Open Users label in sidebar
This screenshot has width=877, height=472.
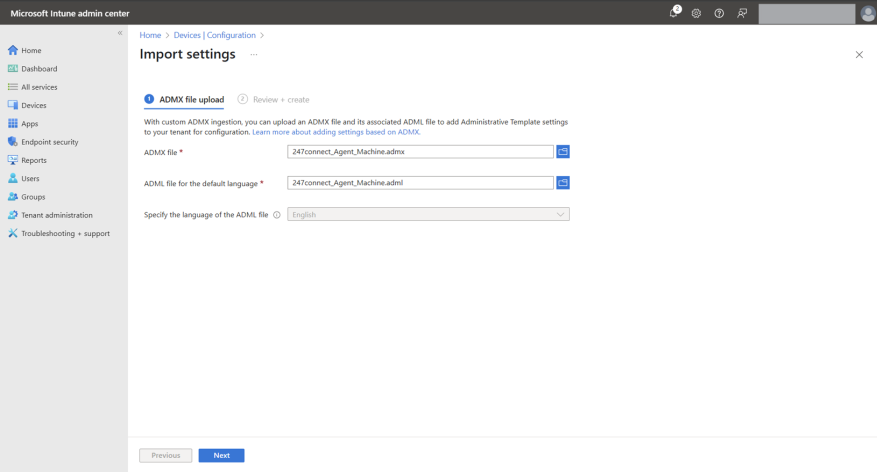point(30,179)
